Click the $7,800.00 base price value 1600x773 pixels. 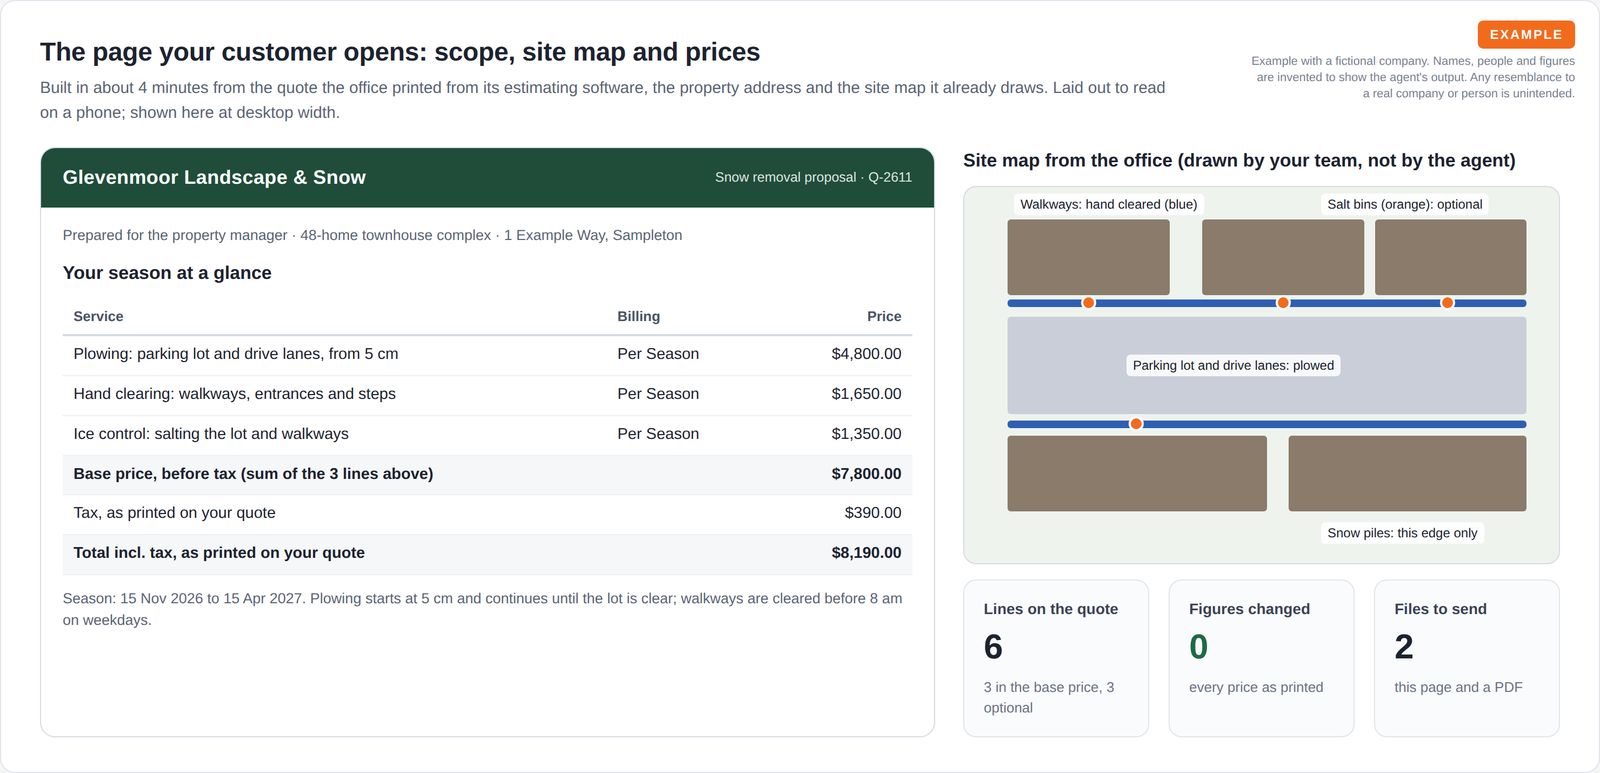[x=866, y=474]
